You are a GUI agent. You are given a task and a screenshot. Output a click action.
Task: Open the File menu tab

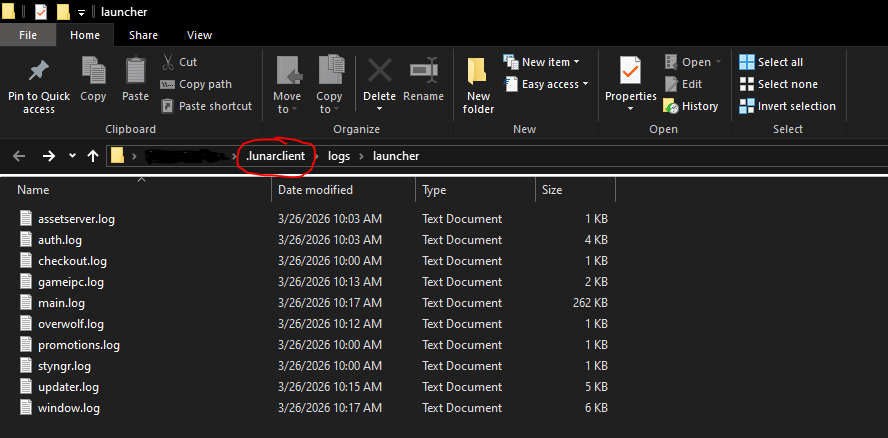coord(28,35)
